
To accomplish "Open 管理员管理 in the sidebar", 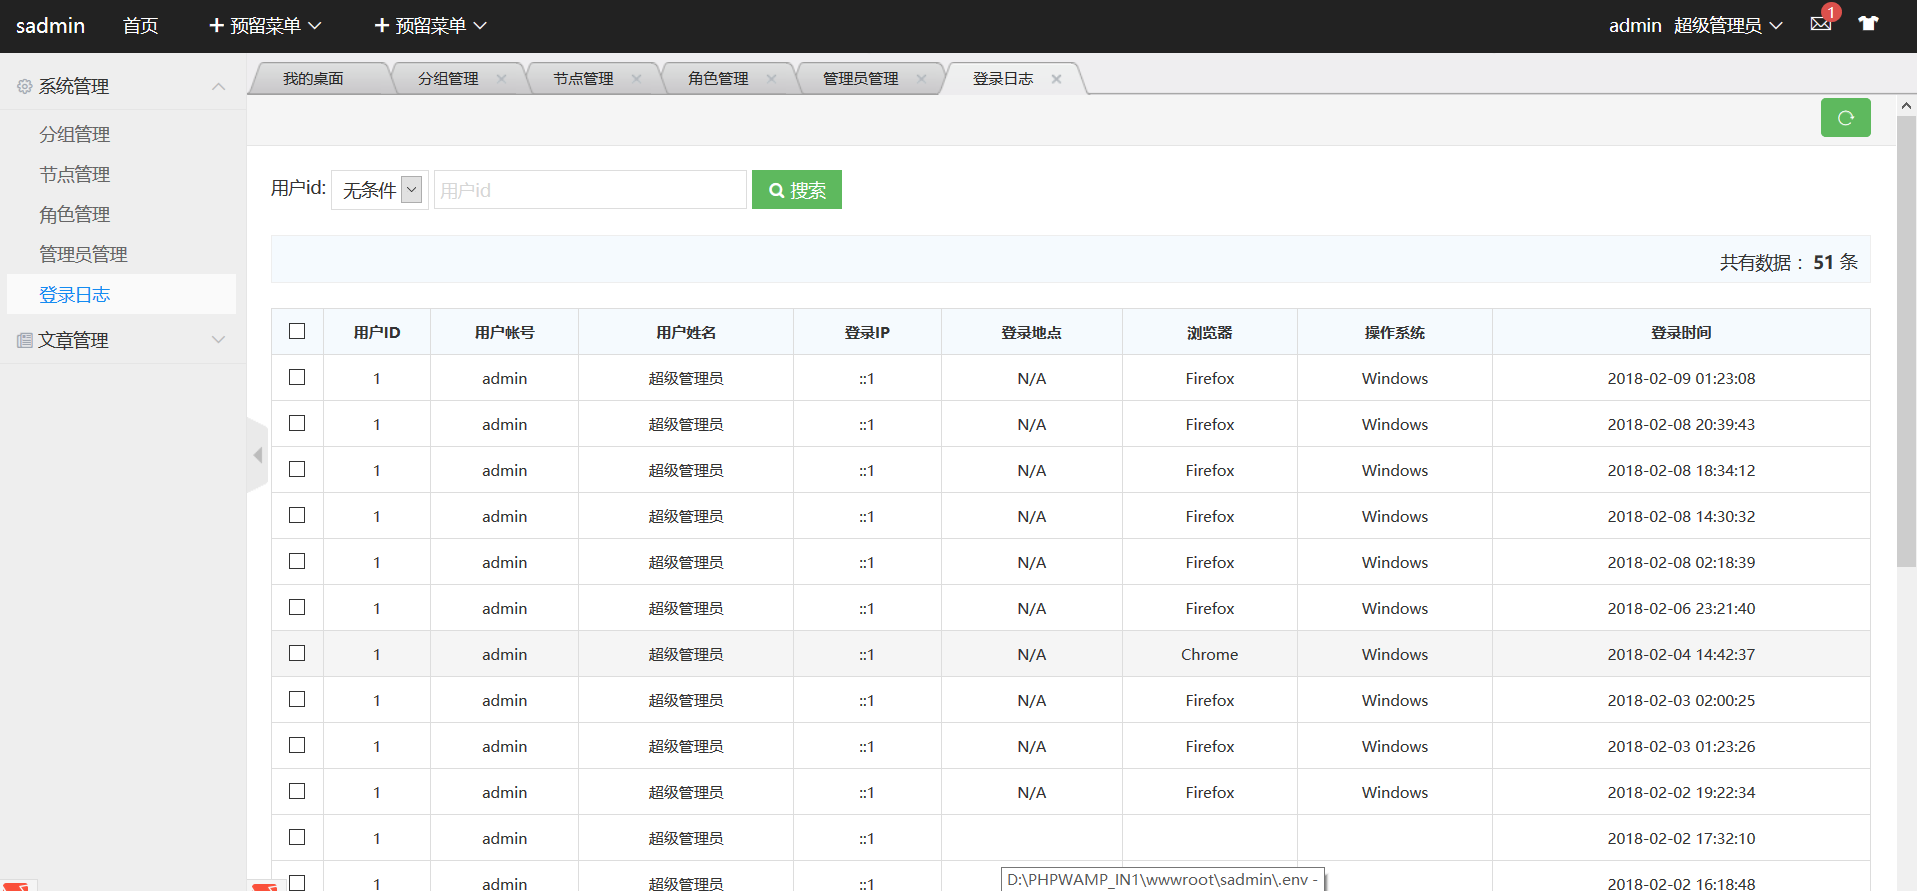I will pyautogui.click(x=83, y=255).
